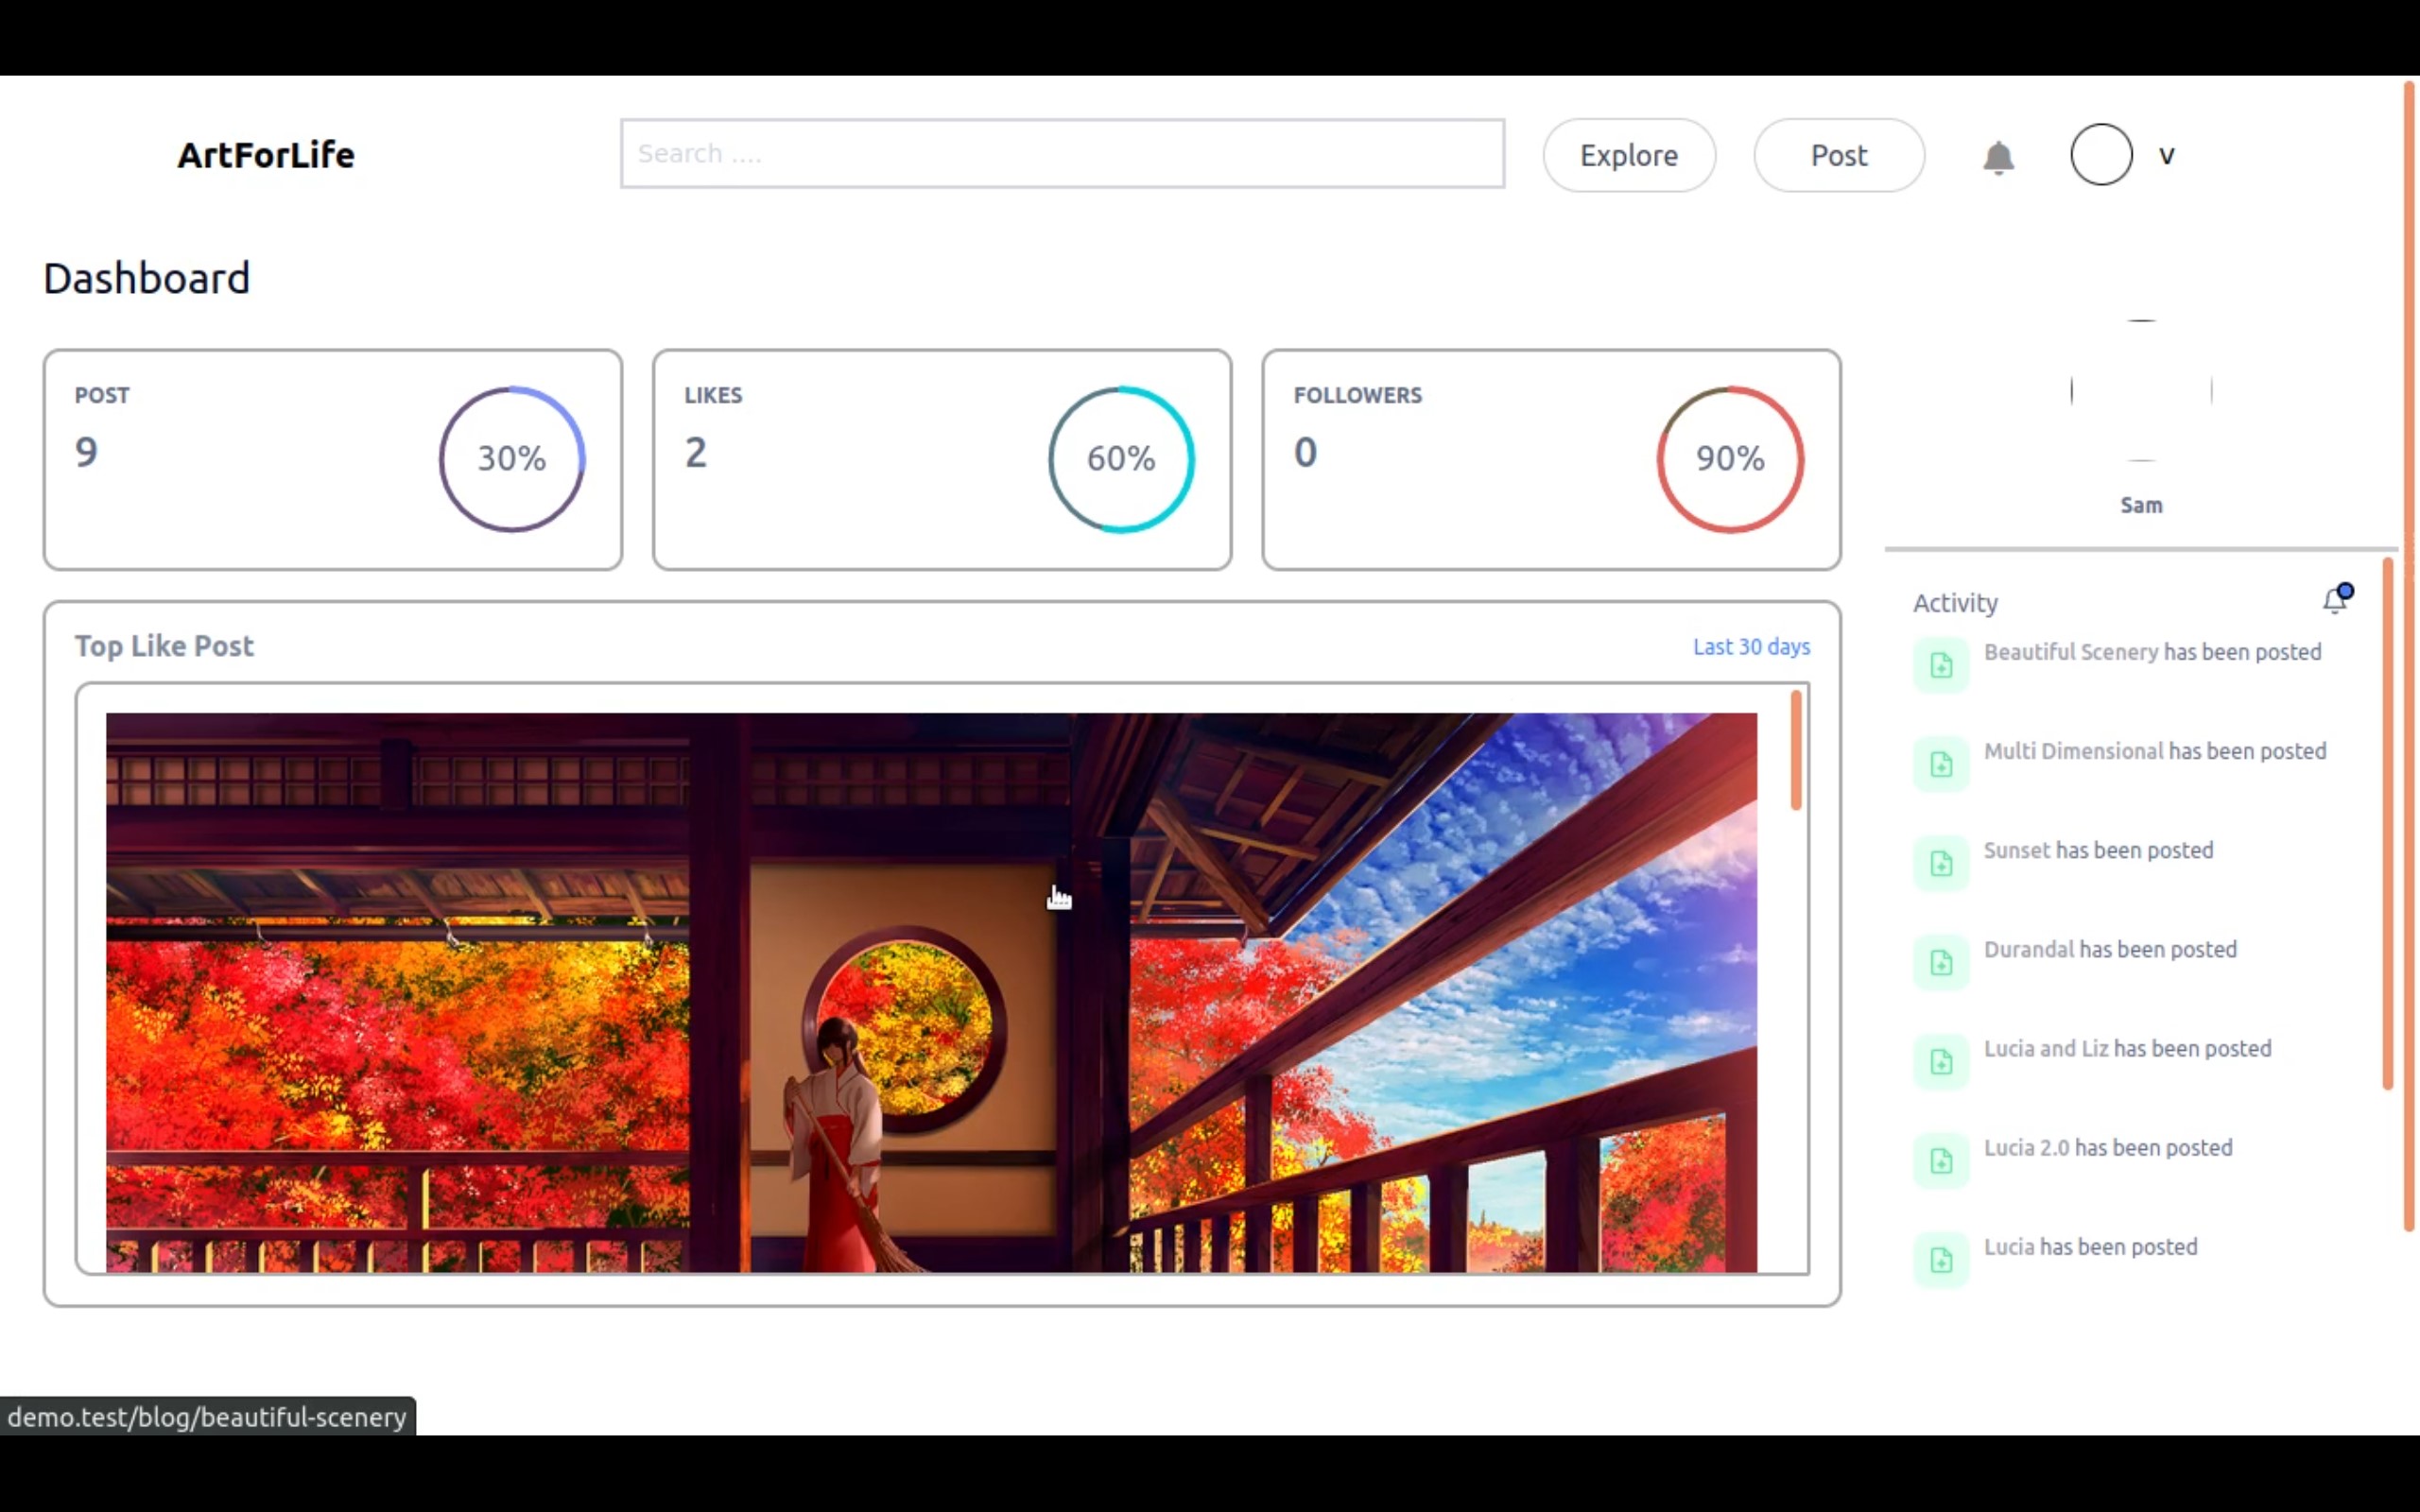
Task: Go to the ArtForLife home logo
Action: click(266, 155)
